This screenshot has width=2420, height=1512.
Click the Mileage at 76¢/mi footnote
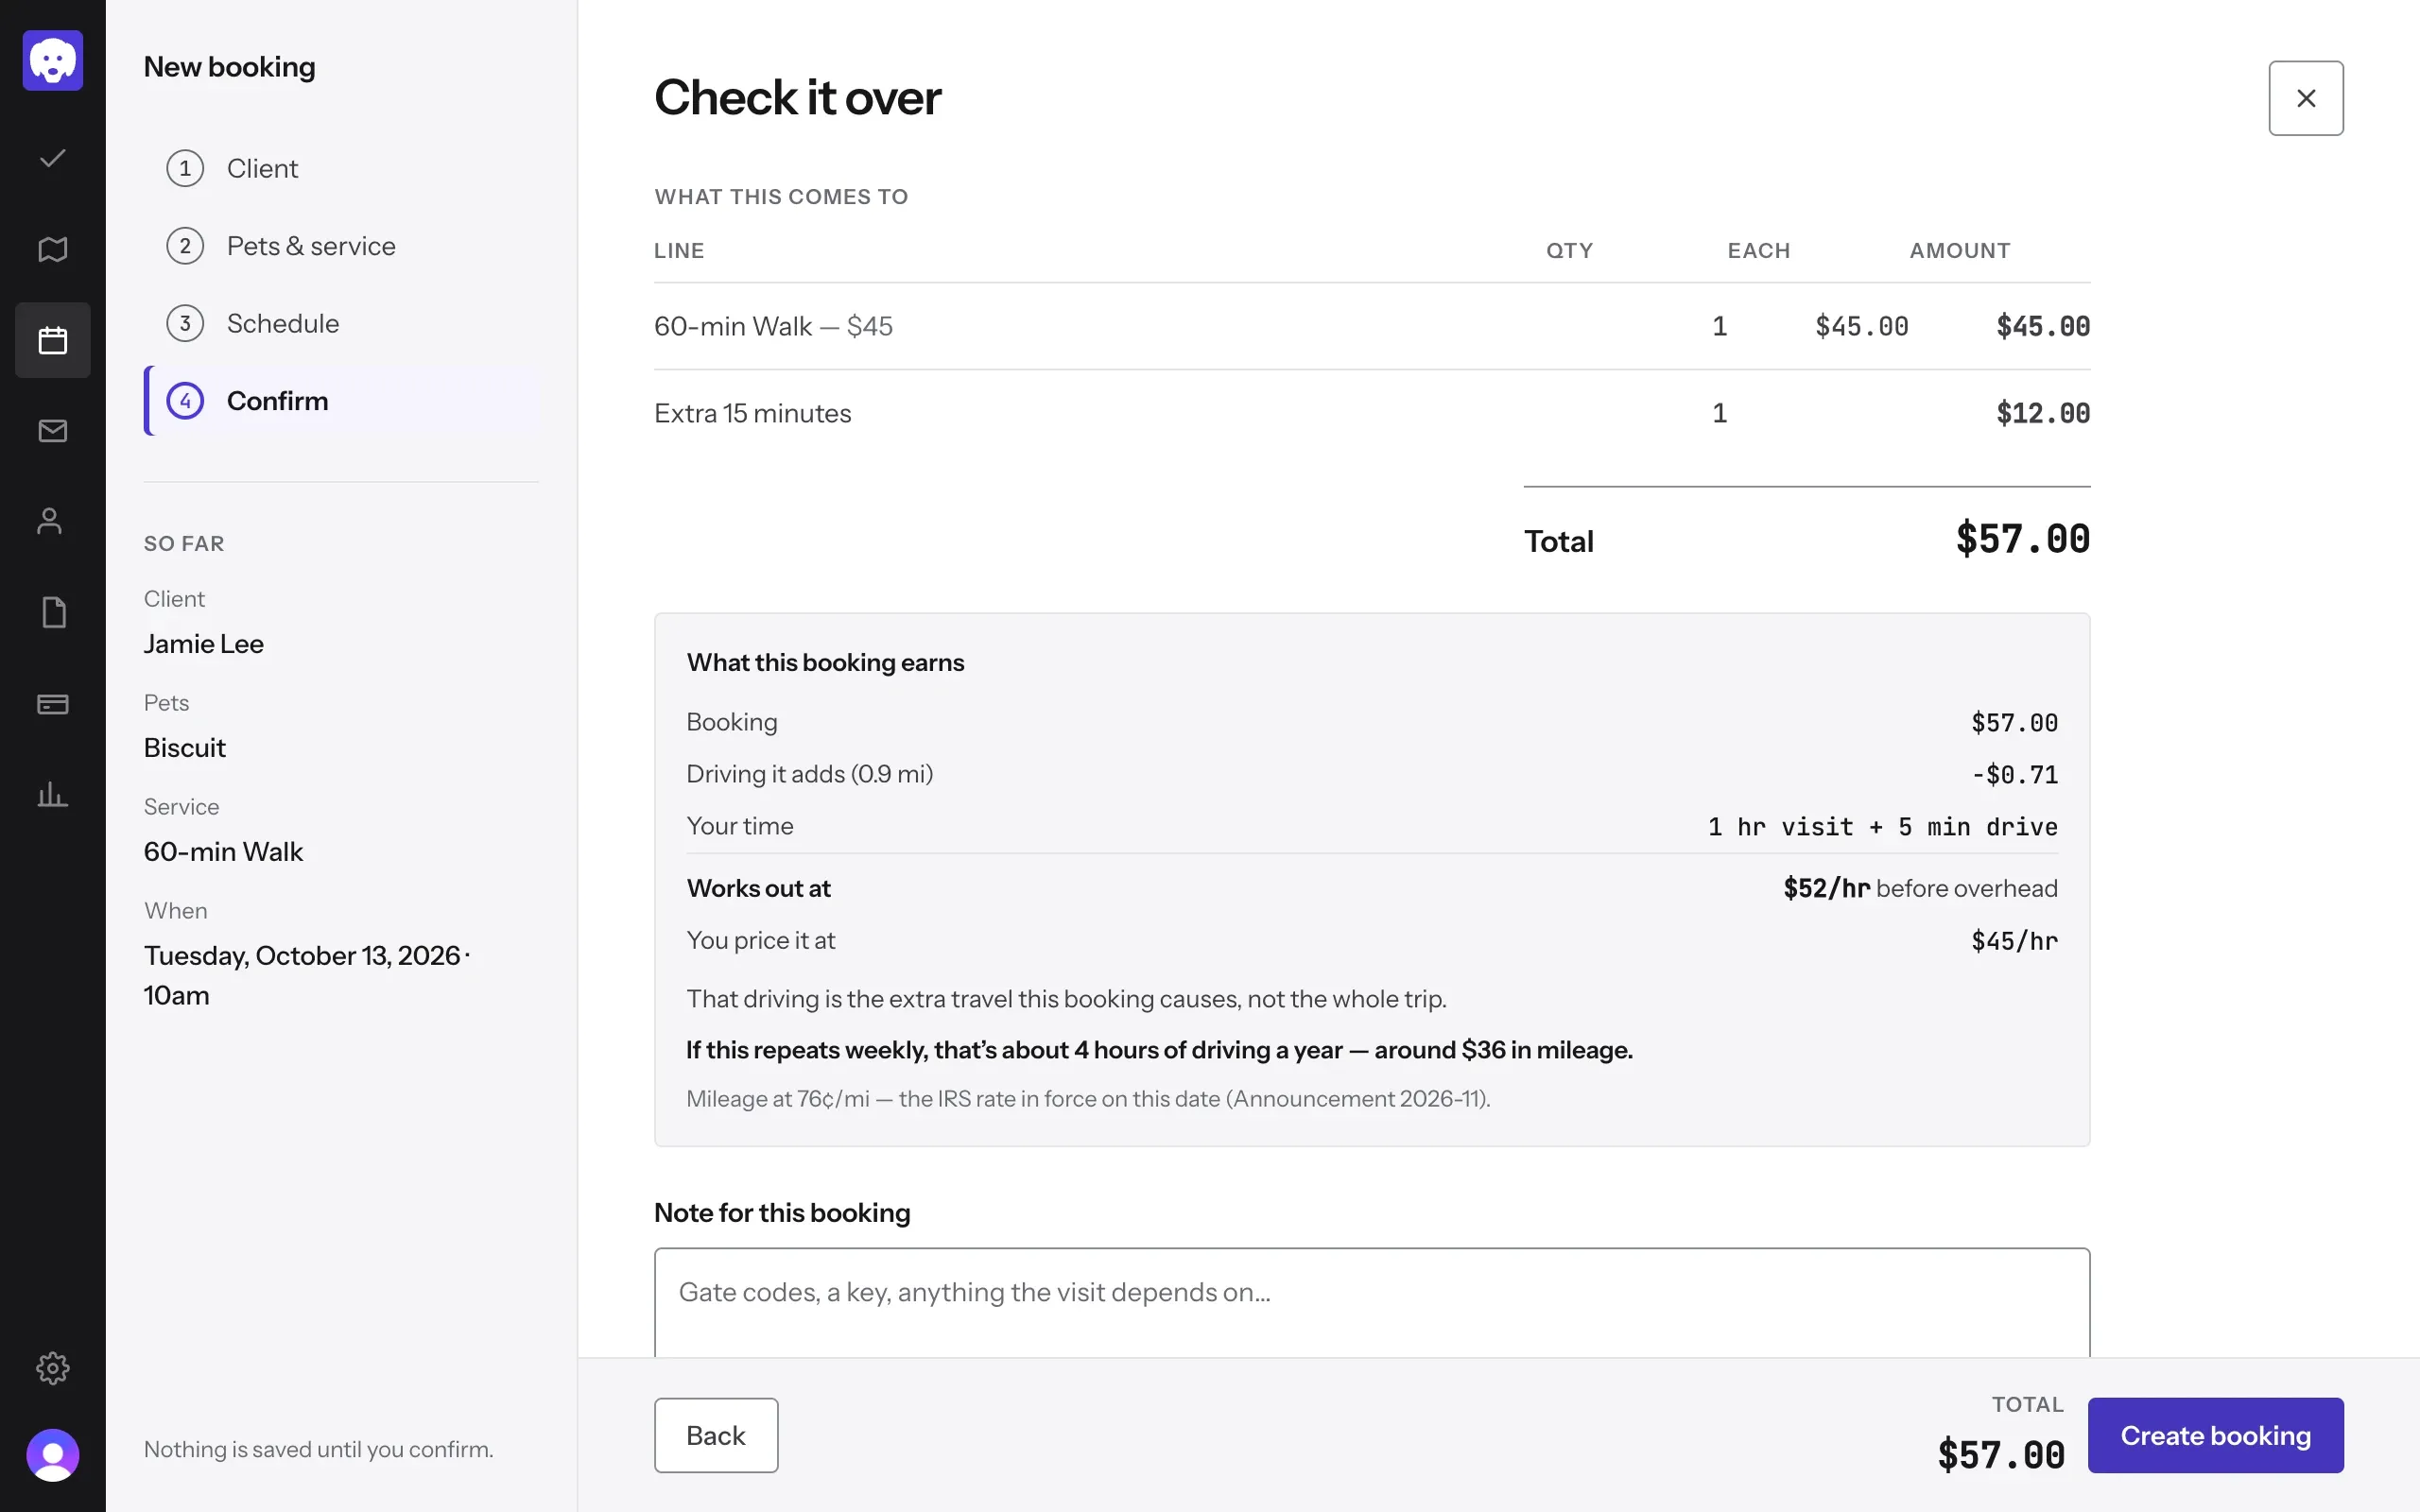coord(1088,1099)
